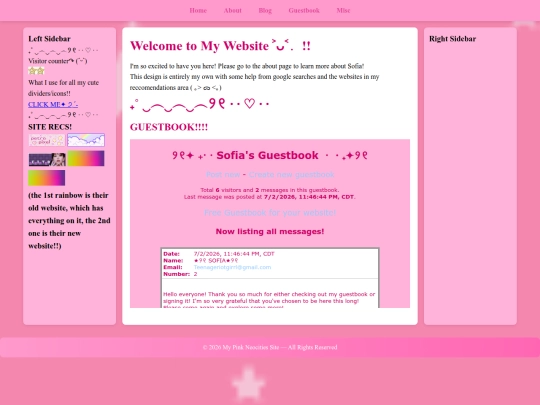Click the 'Welcome to My Website' heading
Viewport: 540px width, 405px height.
(x=220, y=46)
